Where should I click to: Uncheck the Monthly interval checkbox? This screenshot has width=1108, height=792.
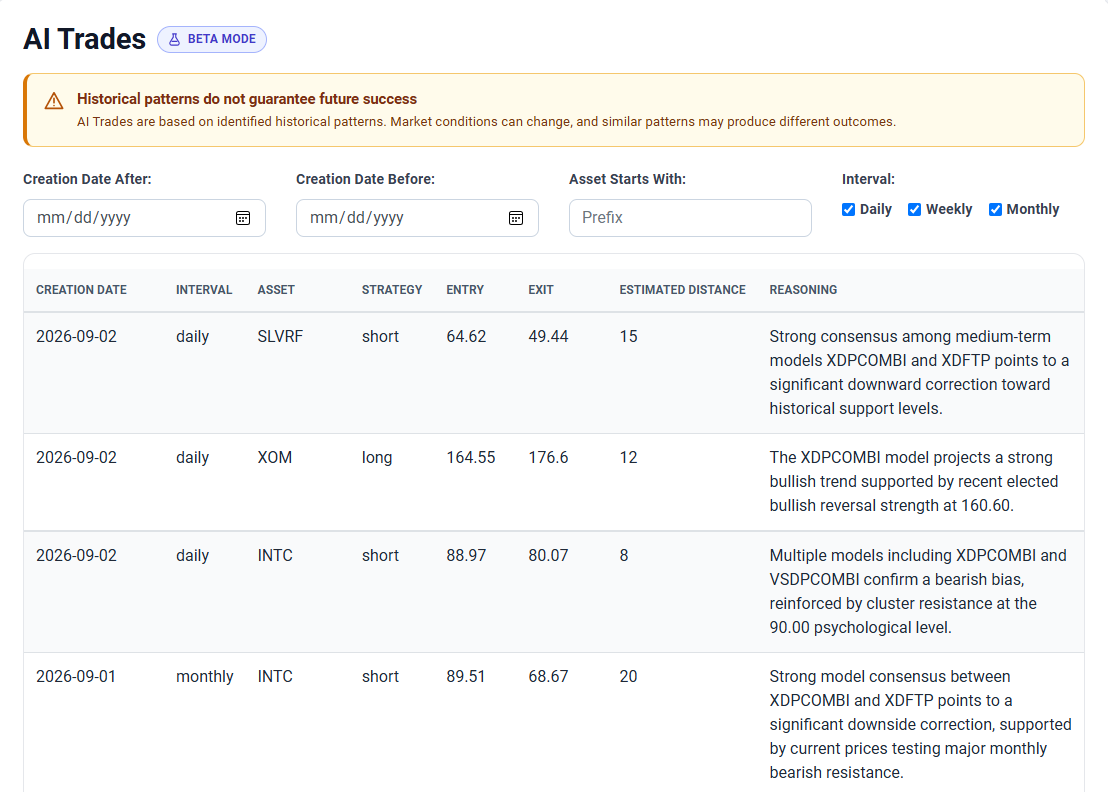pos(995,210)
